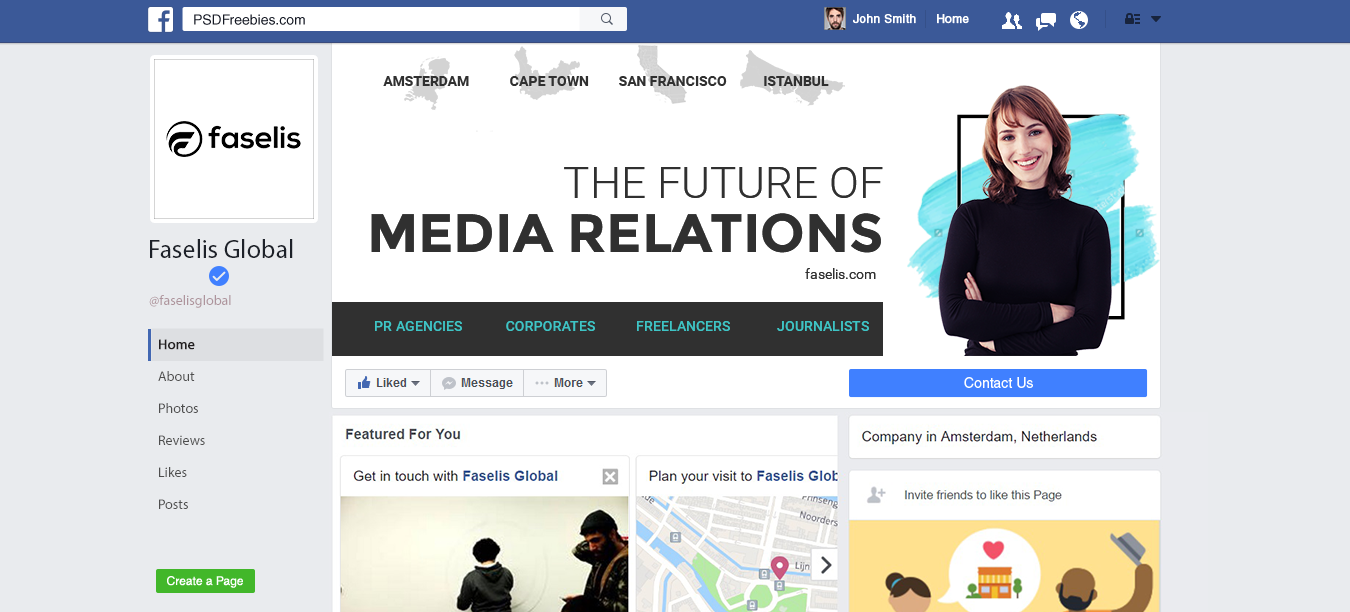Click the search magnifier icon
The image size is (1350, 612).
pos(606,19)
